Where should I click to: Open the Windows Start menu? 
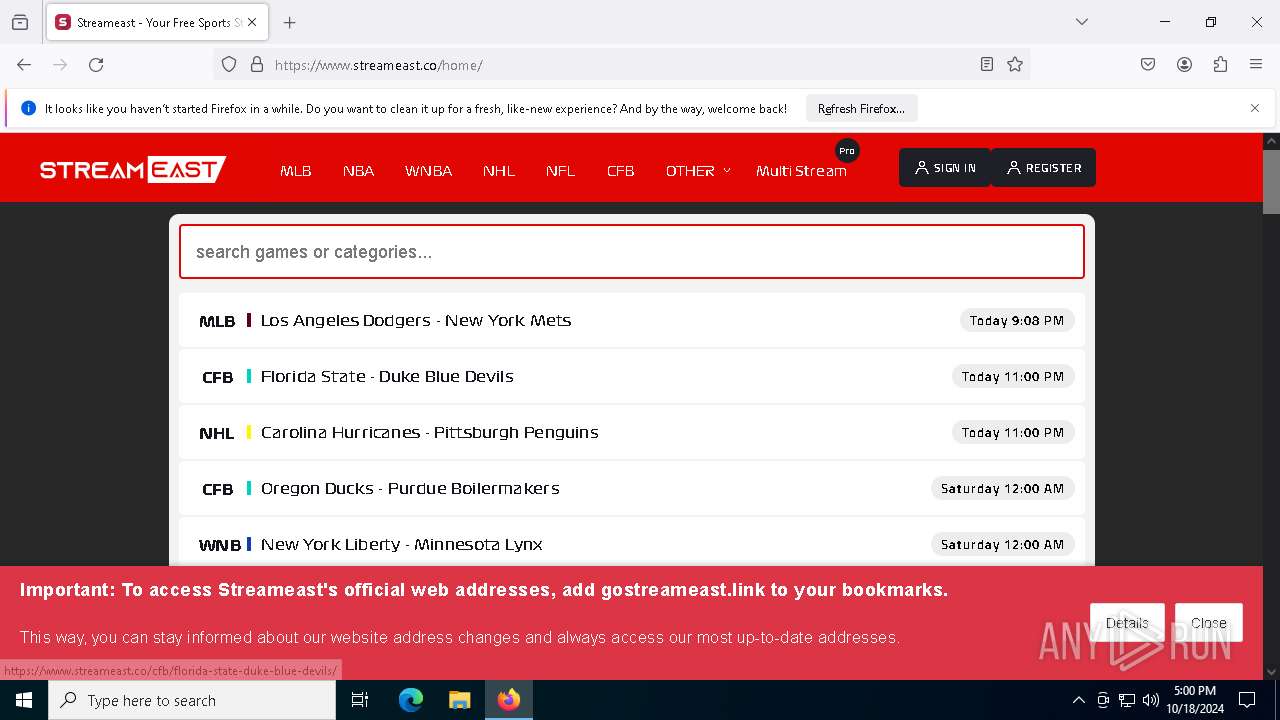coord(24,700)
